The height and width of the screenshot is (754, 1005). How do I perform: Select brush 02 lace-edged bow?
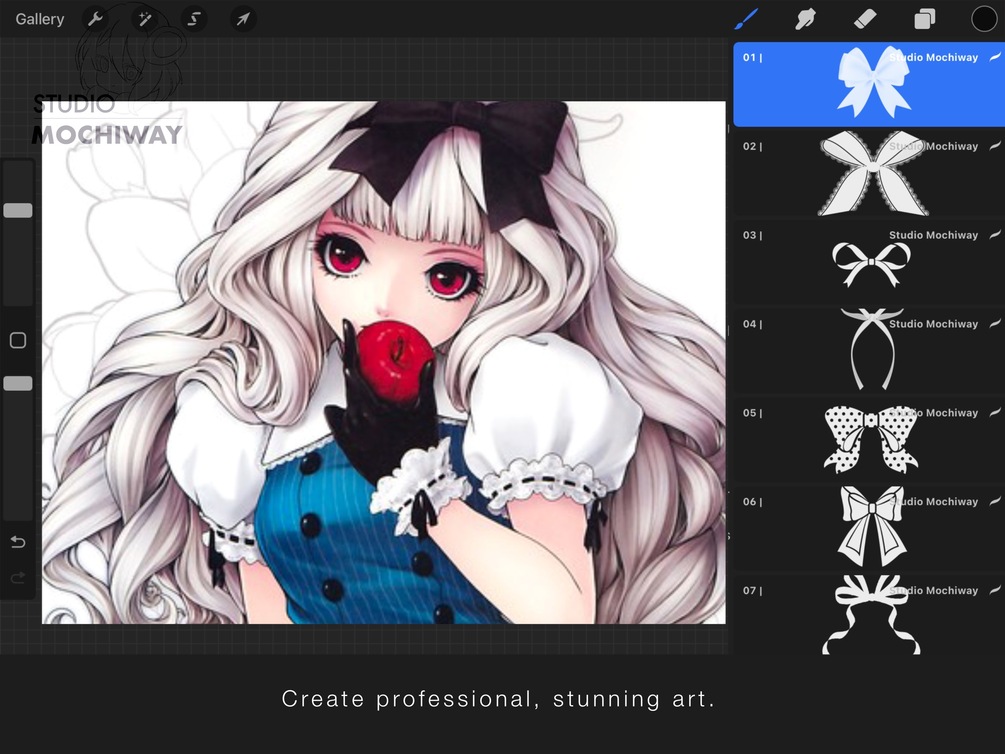click(869, 173)
